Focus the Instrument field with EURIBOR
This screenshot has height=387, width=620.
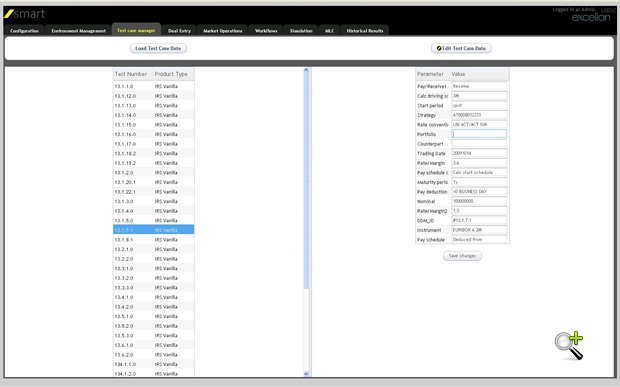click(479, 230)
